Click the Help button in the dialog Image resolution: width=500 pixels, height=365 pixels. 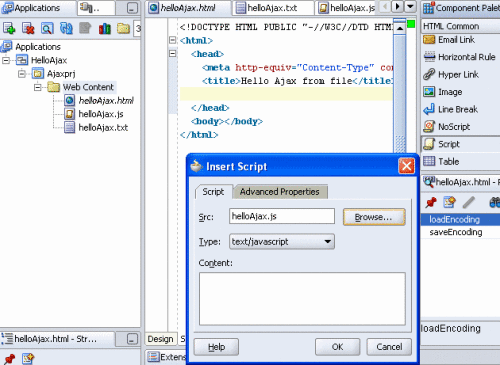point(216,347)
